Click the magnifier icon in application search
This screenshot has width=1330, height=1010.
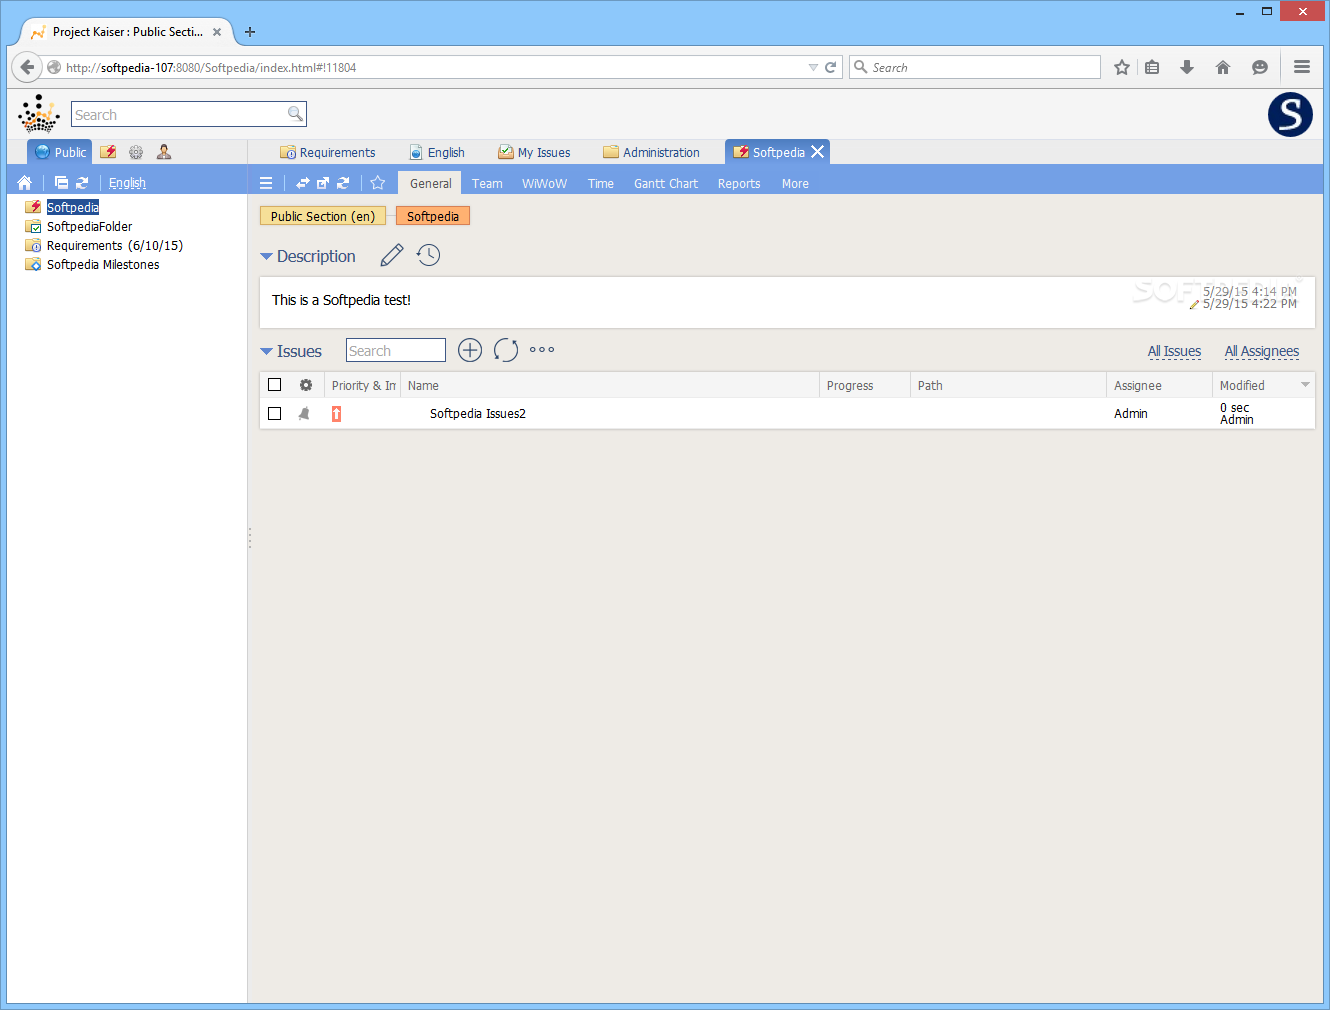pos(295,114)
